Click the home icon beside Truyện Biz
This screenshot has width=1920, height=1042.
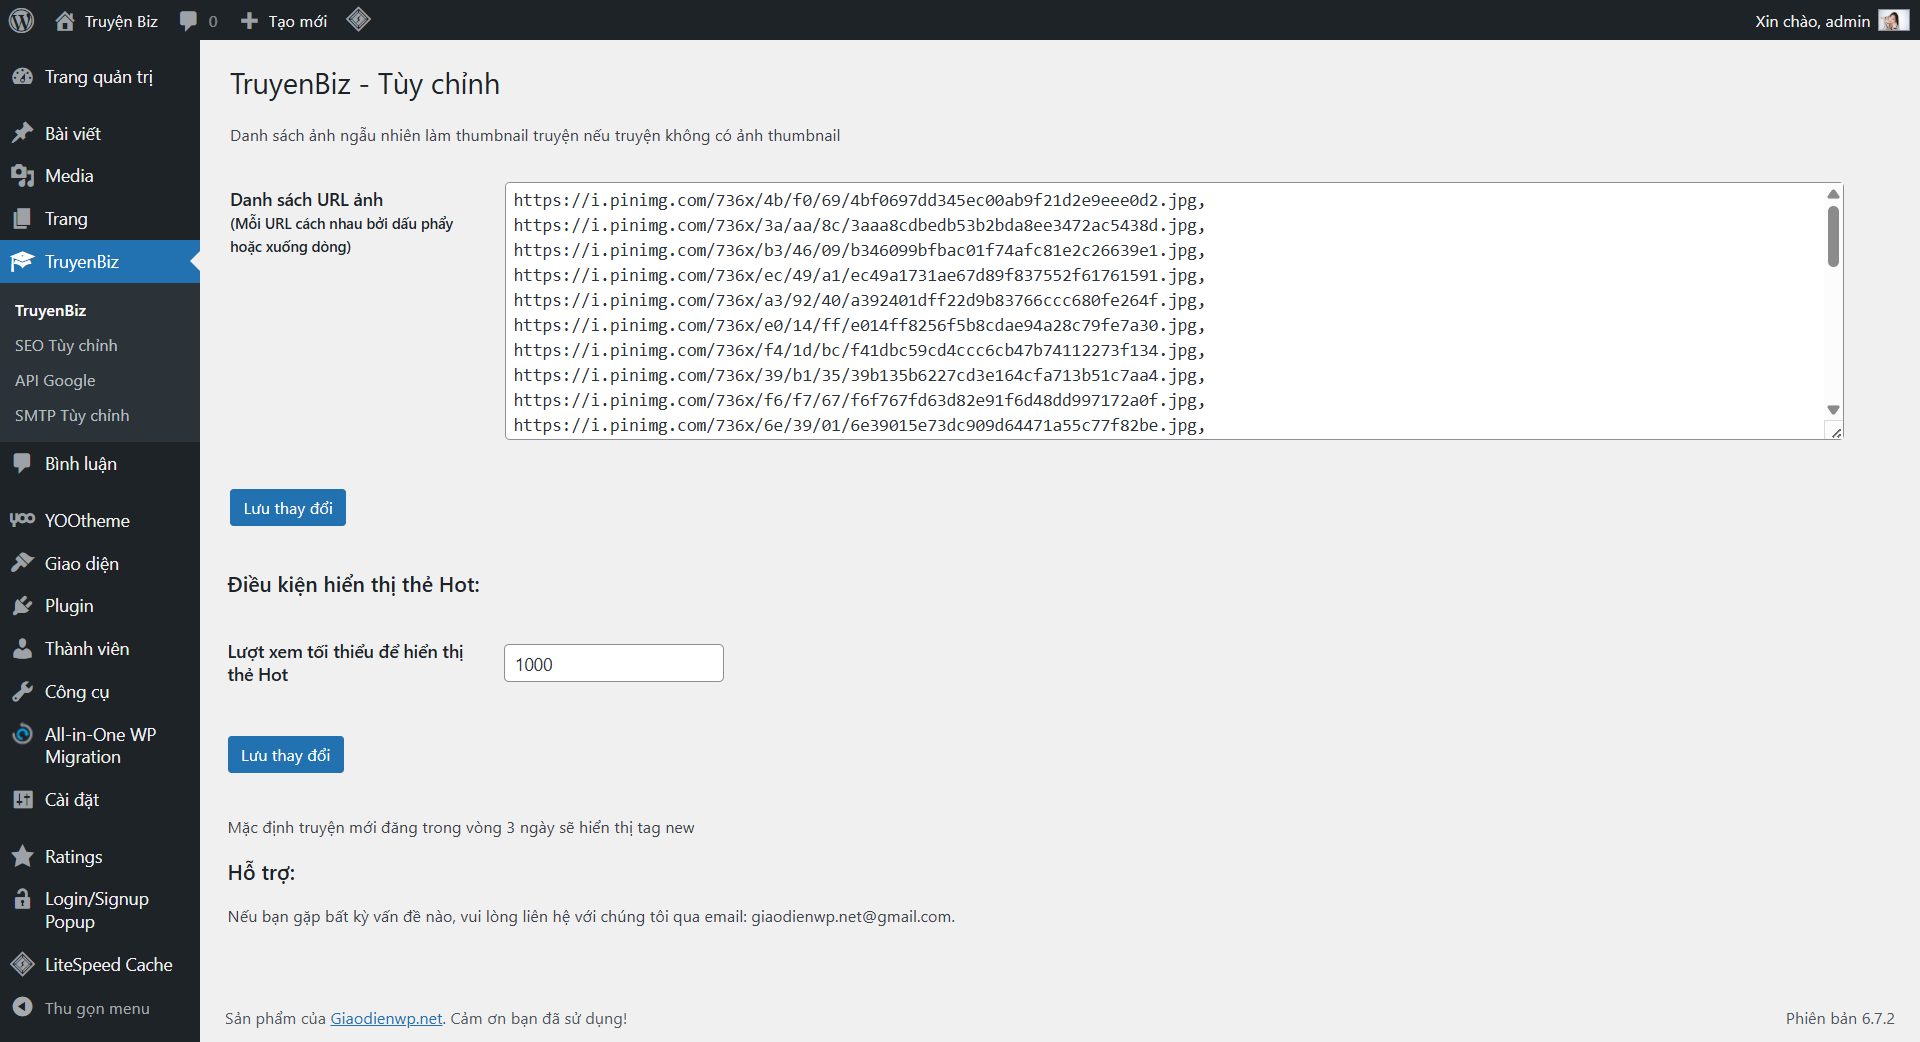(65, 21)
